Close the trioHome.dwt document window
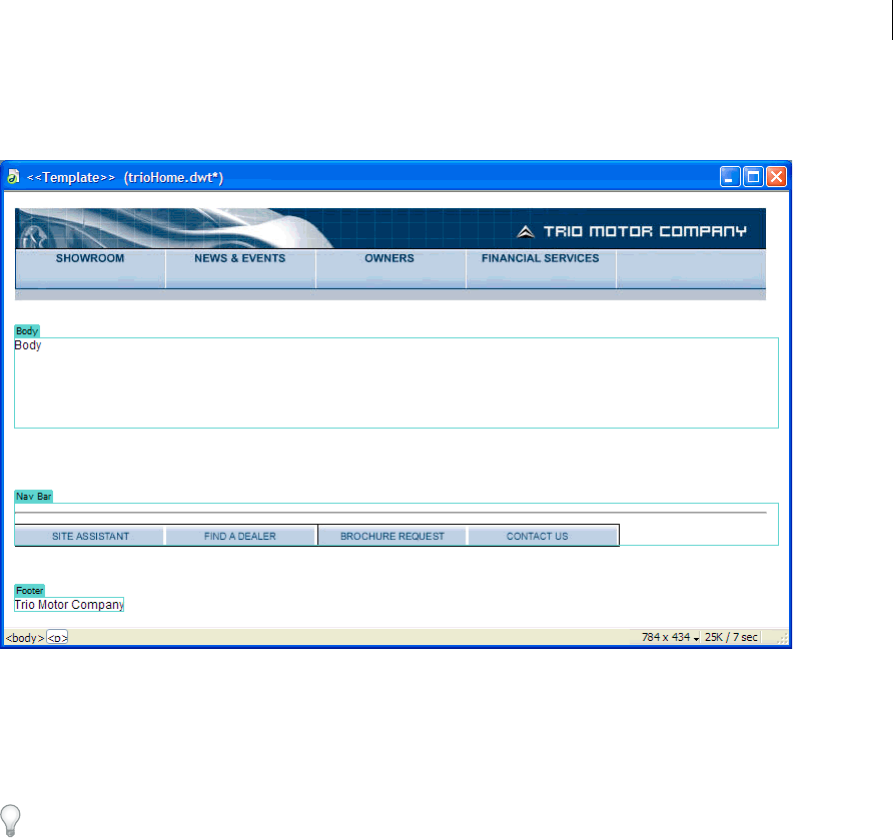 click(776, 177)
